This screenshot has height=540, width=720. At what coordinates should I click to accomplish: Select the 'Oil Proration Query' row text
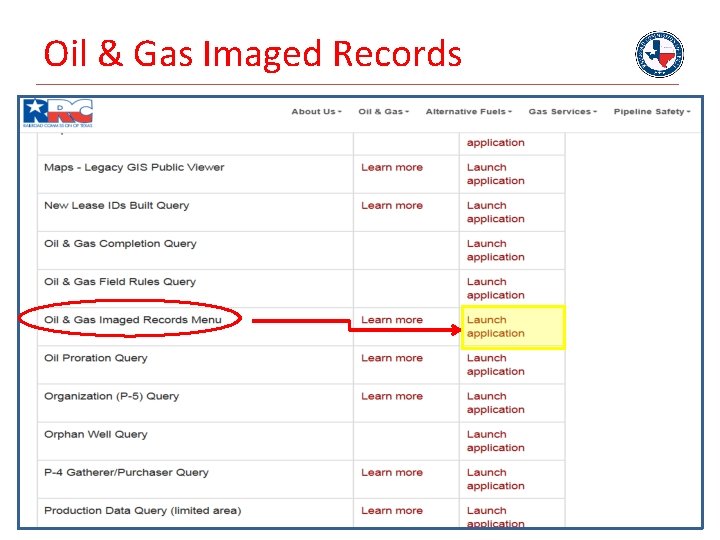[x=96, y=358]
